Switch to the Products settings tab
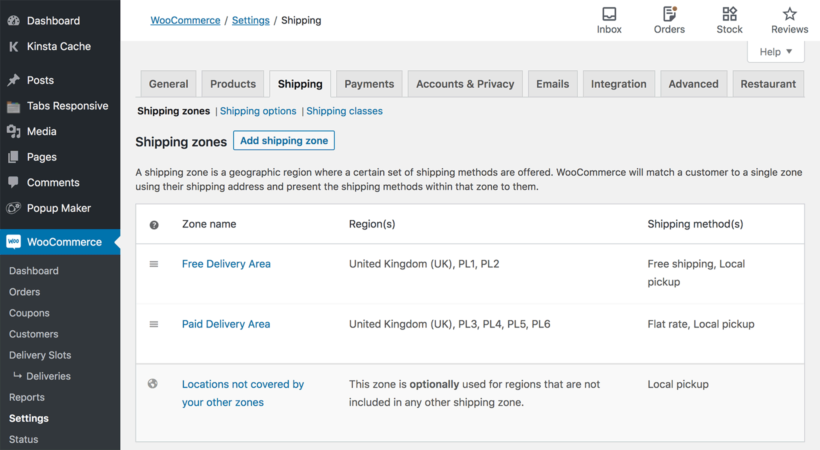This screenshot has height=450, width=820. coord(233,84)
